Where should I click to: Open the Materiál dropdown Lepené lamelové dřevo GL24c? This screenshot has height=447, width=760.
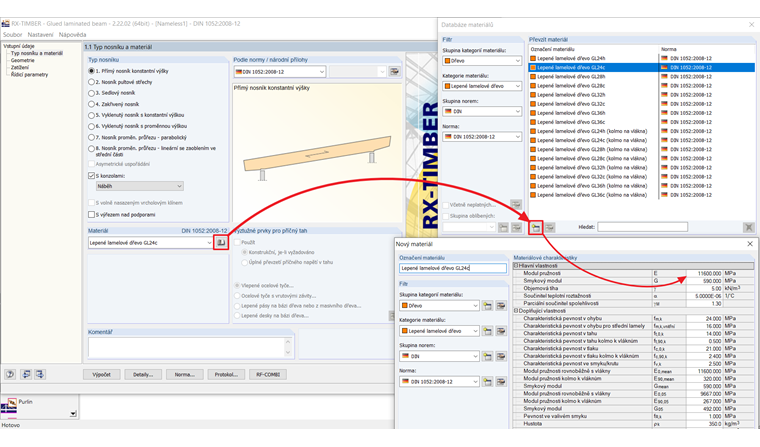pyautogui.click(x=151, y=243)
